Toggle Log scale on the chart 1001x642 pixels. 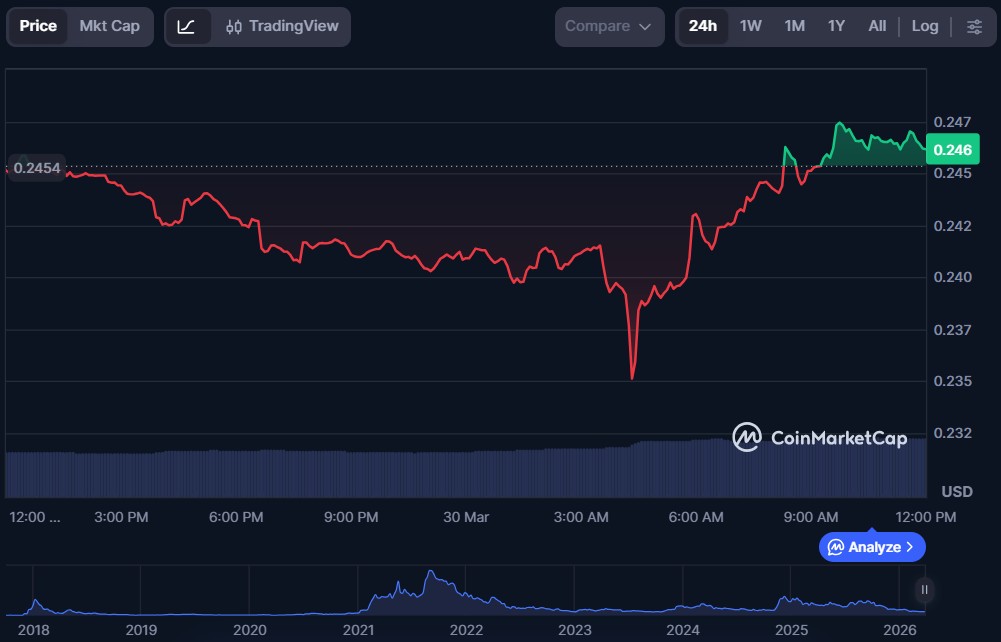(x=925, y=26)
